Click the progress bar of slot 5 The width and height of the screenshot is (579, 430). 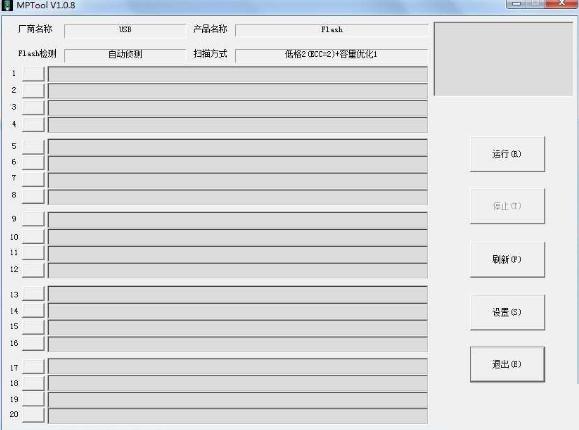238,147
